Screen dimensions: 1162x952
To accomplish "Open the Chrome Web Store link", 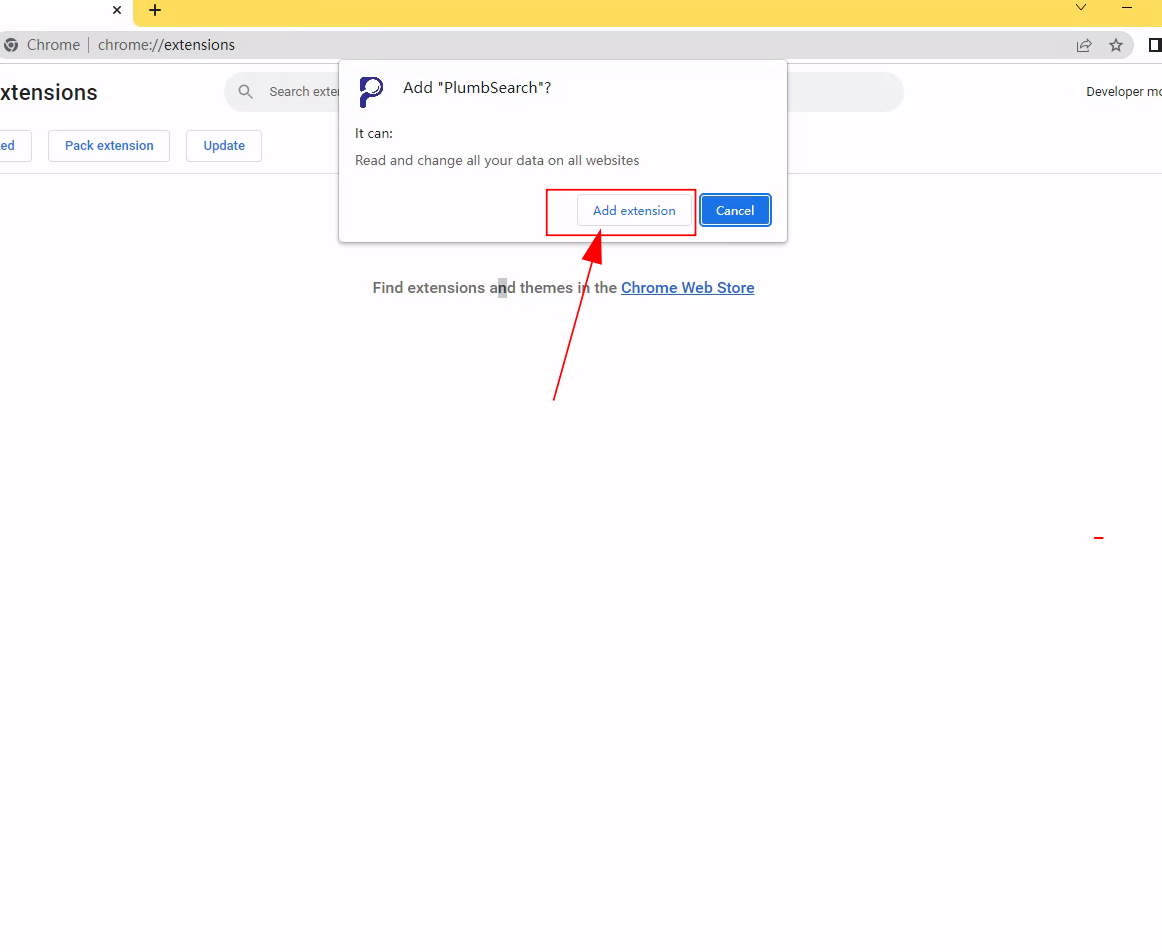I will [x=687, y=288].
